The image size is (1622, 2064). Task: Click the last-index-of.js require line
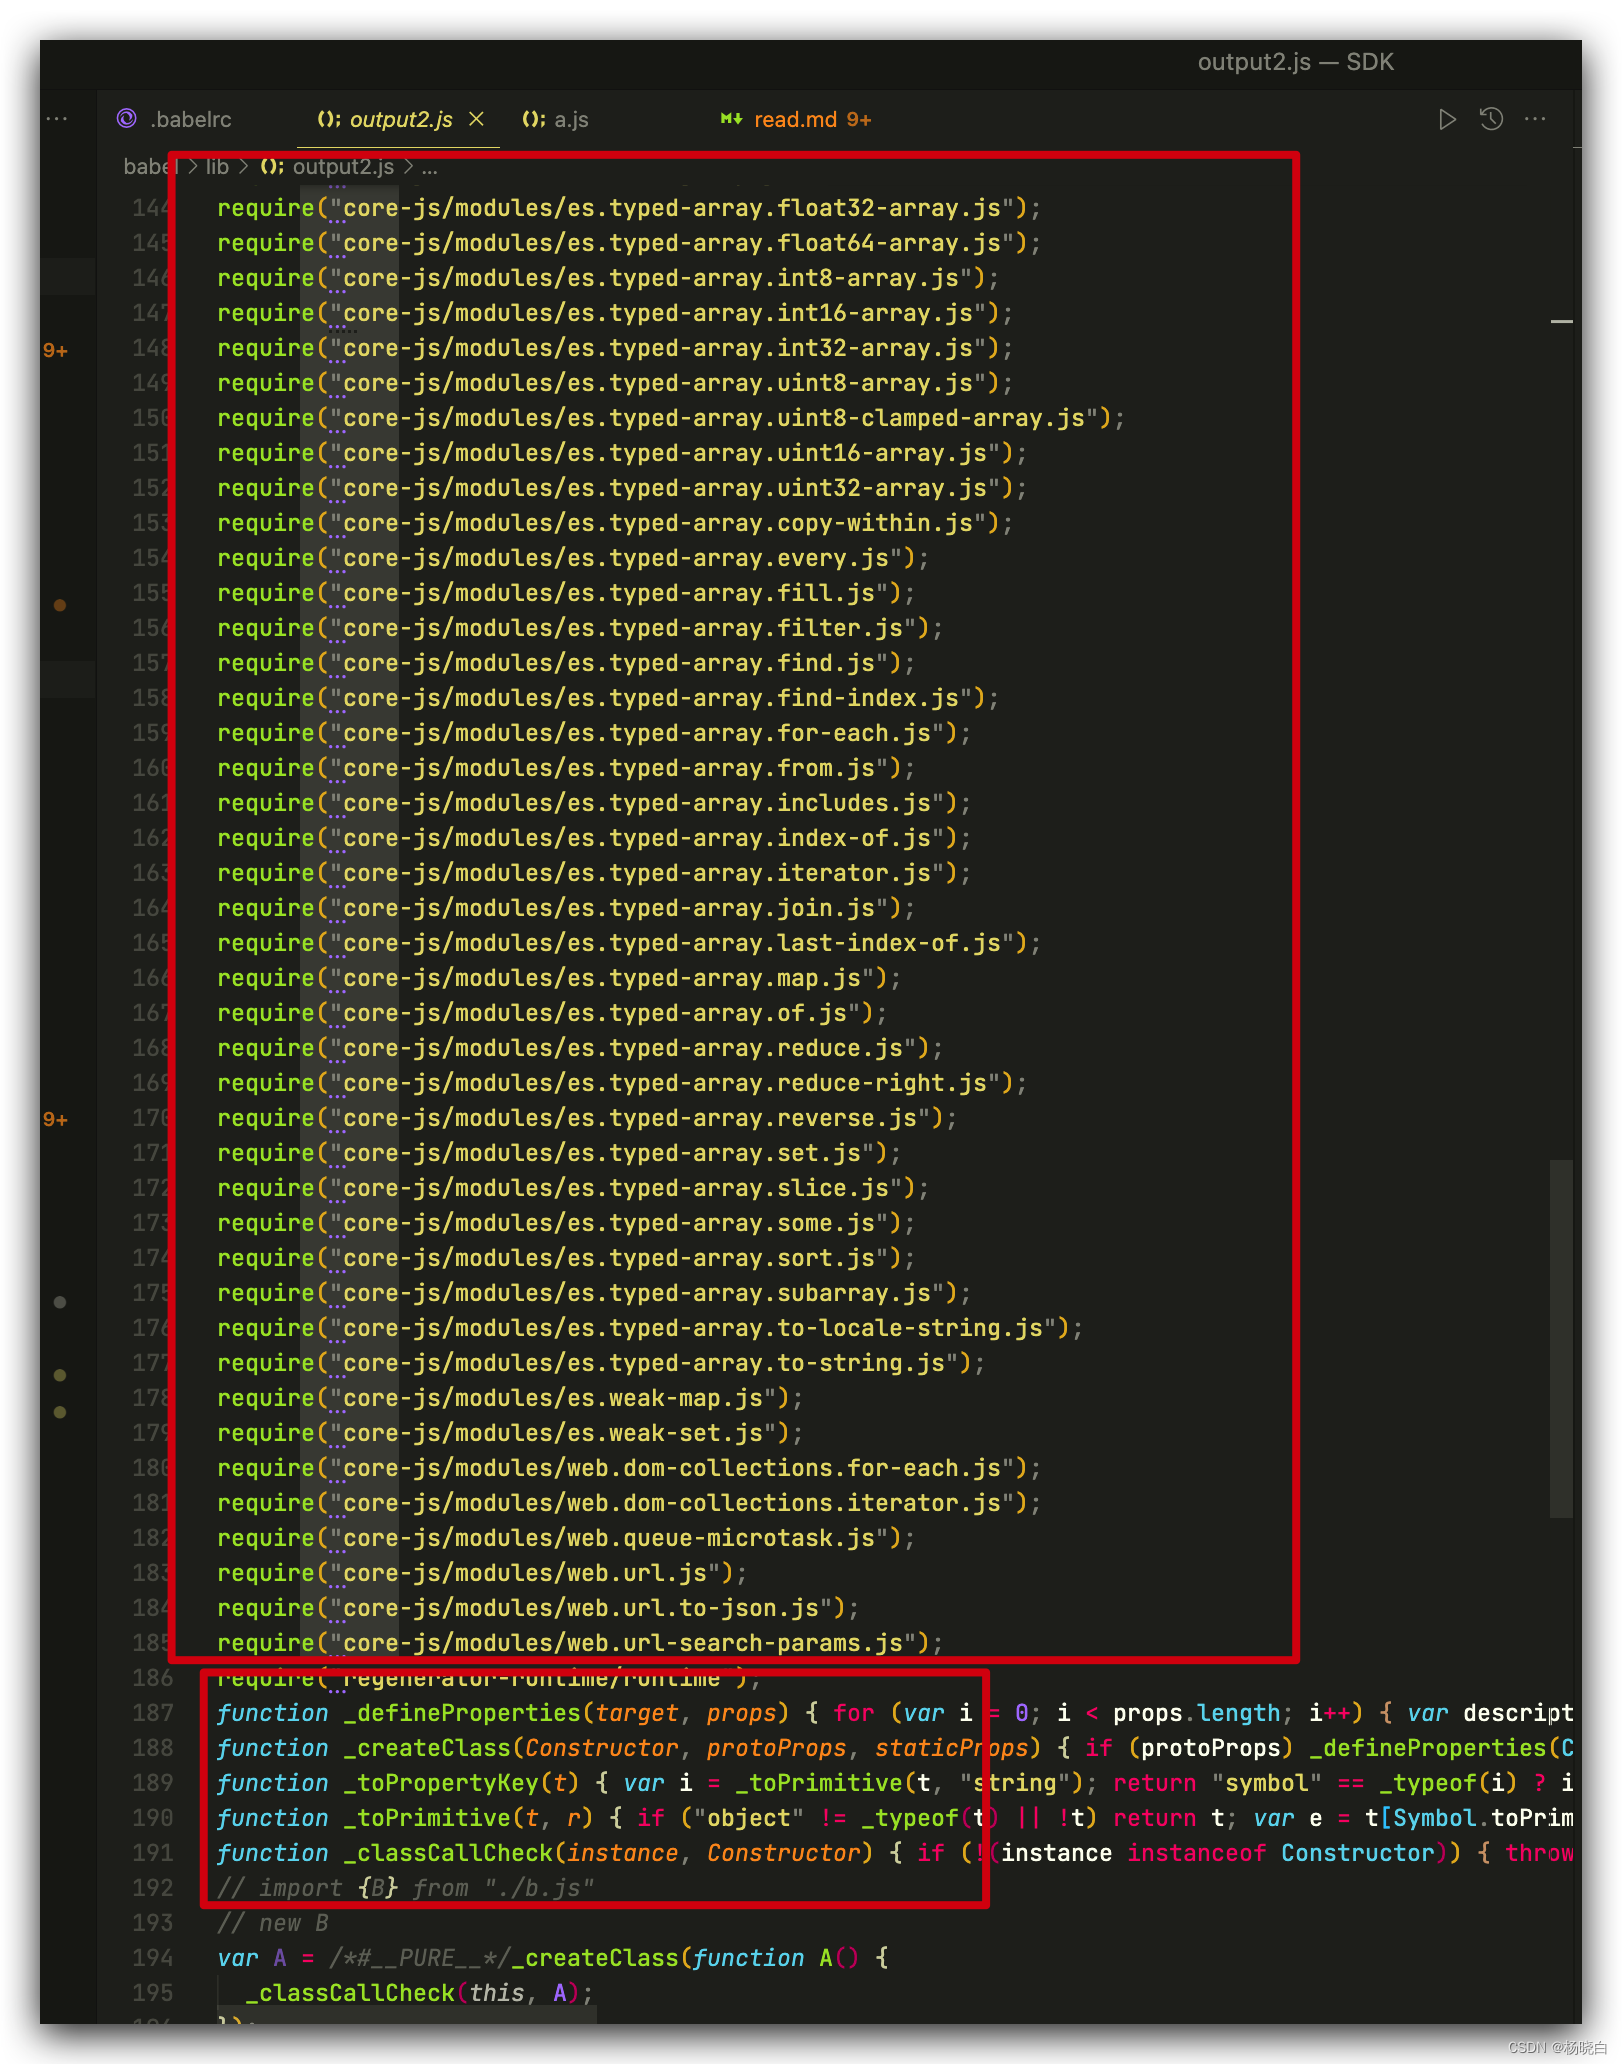coord(629,943)
